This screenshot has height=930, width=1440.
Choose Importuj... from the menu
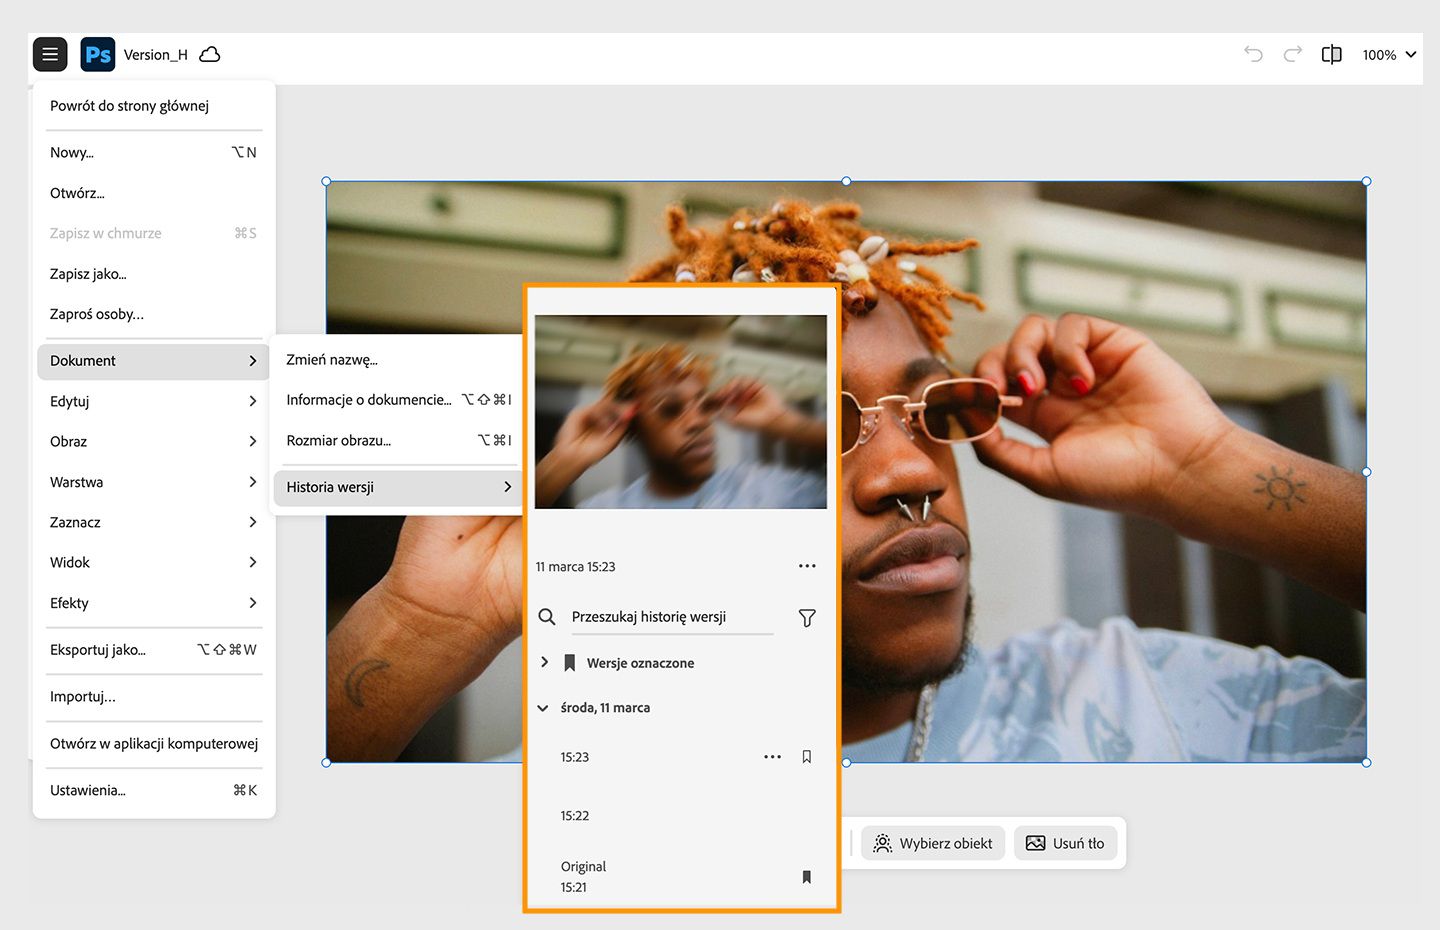154,697
